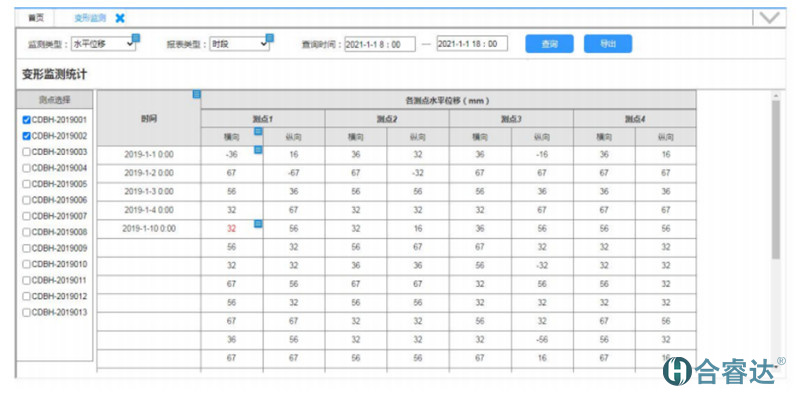
Task: Uncheck the CDBH-2019002 checkbox
Action: click(x=27, y=136)
